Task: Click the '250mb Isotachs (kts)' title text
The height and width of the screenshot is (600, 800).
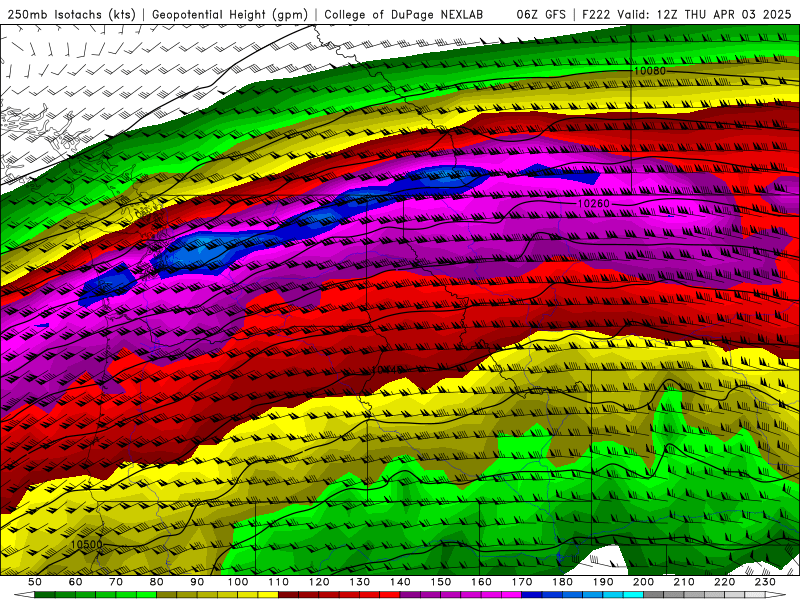Action: (x=71, y=14)
